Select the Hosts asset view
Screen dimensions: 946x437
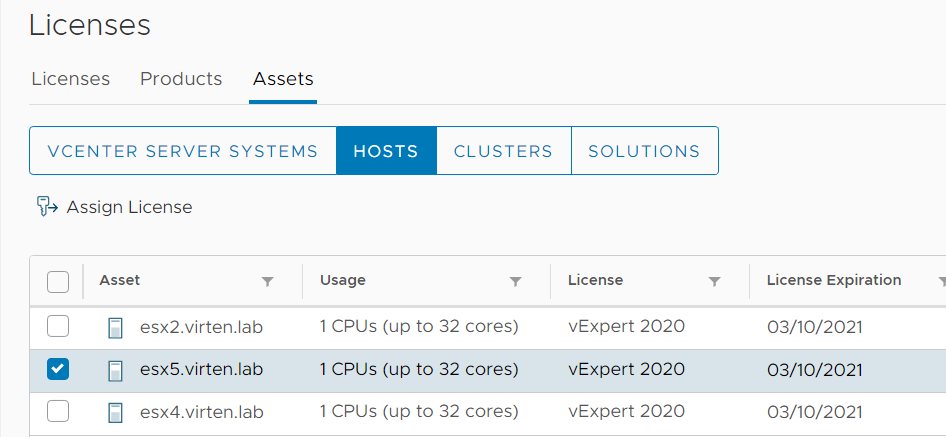click(x=386, y=150)
